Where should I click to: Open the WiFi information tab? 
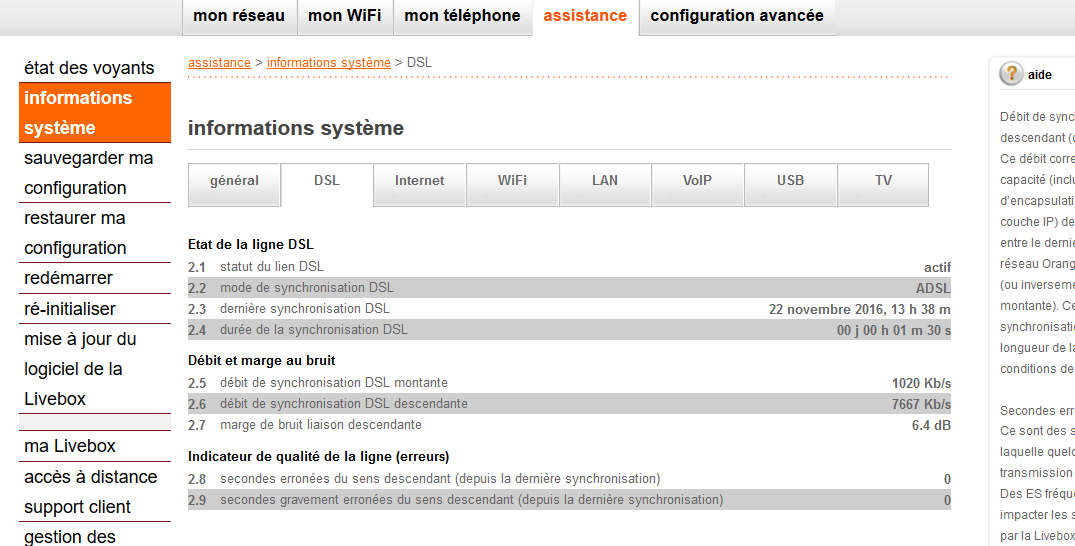click(x=512, y=181)
